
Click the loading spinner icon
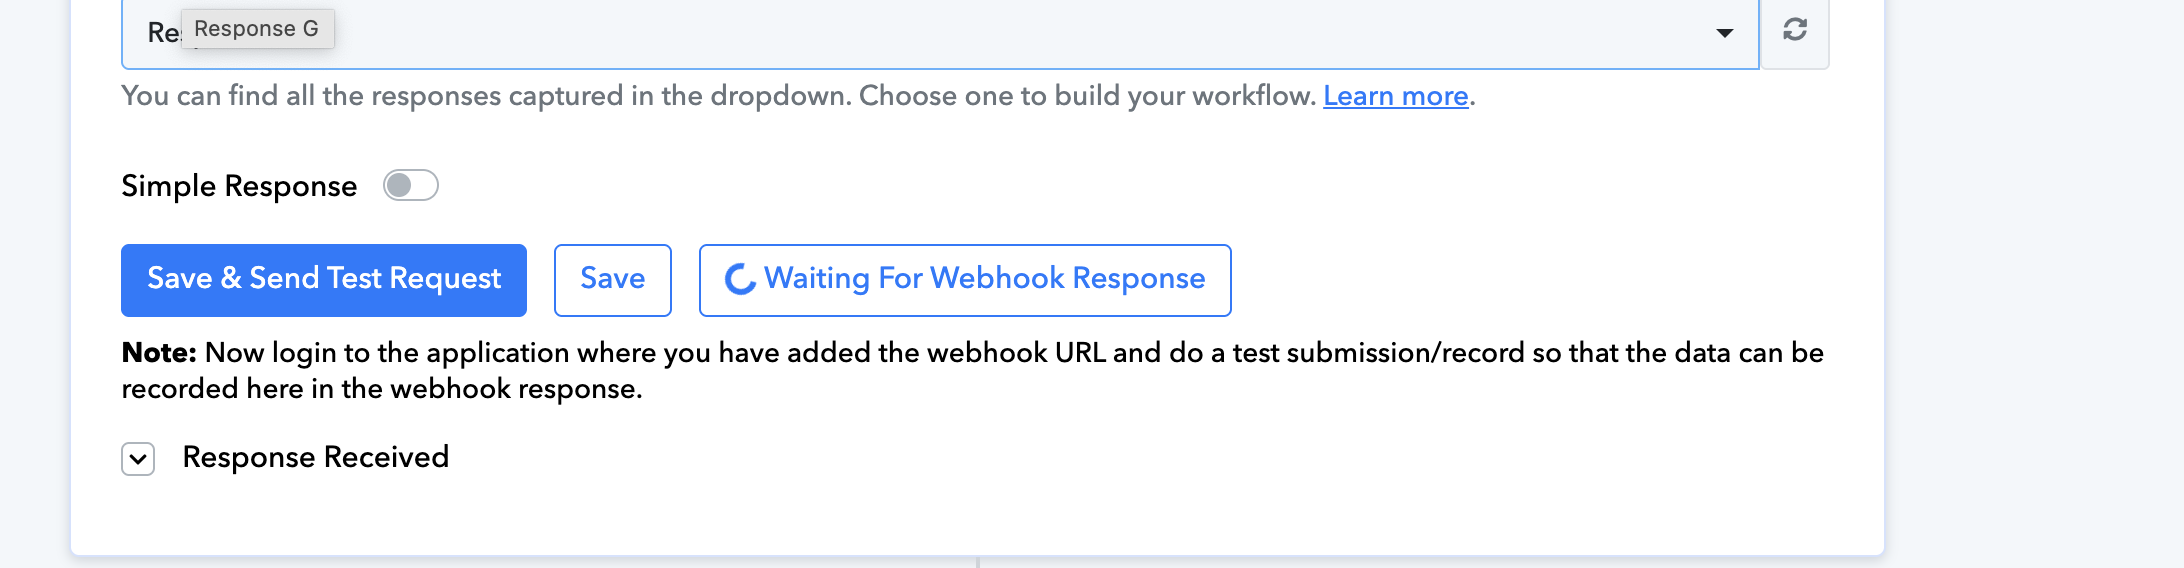[740, 279]
